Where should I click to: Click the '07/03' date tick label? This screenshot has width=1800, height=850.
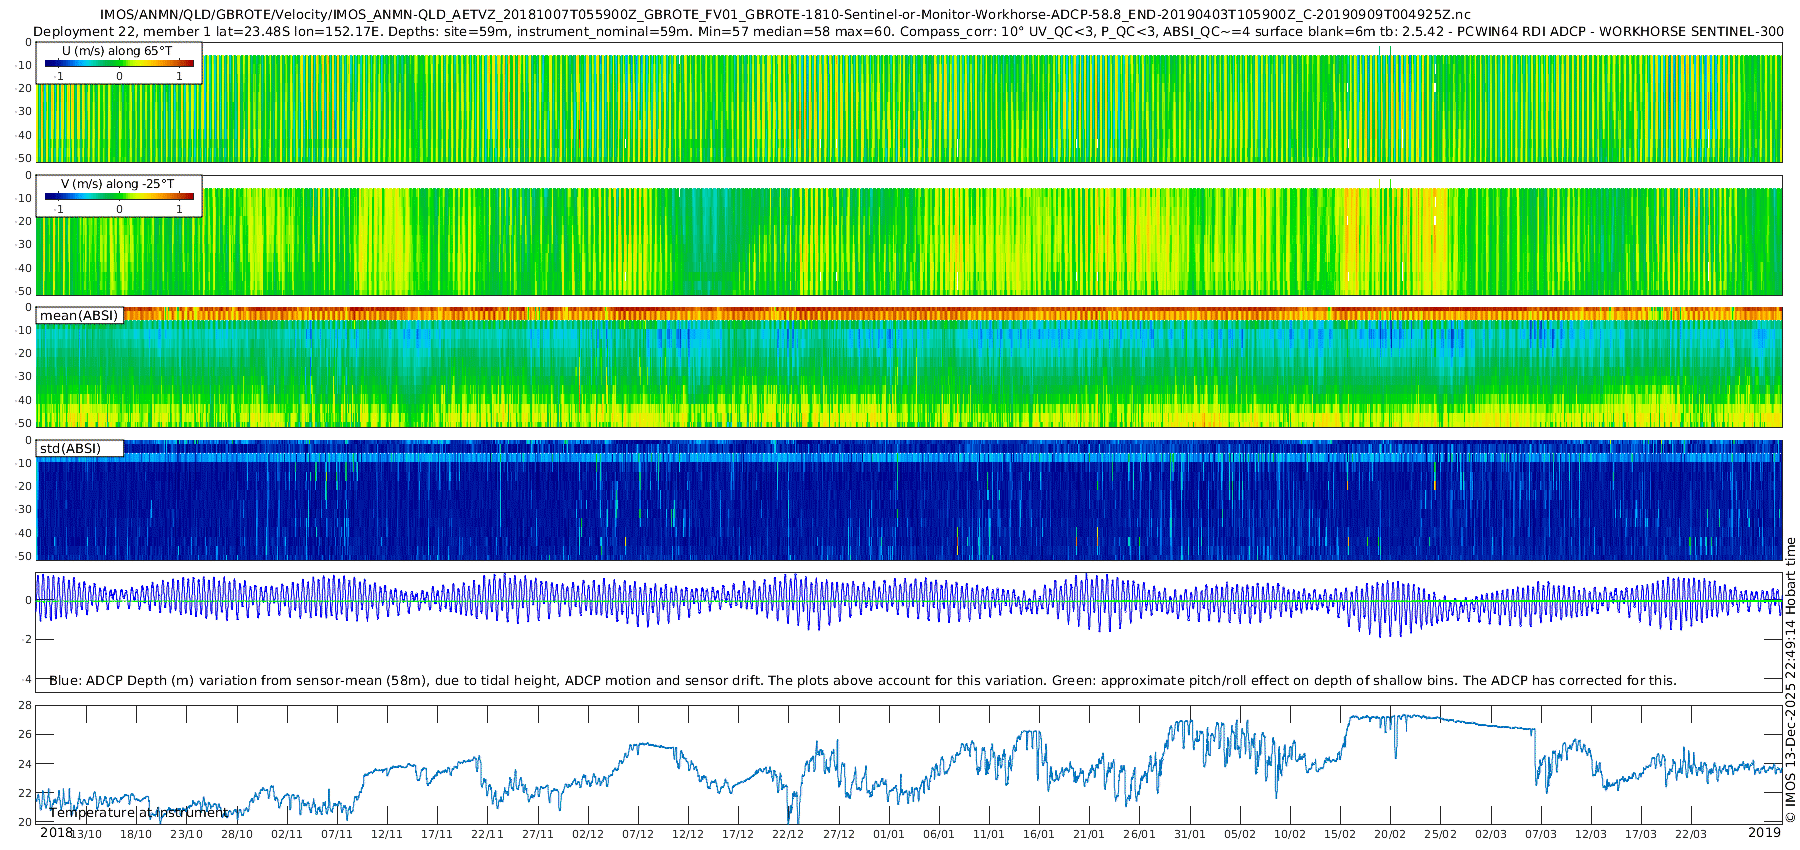click(1541, 834)
